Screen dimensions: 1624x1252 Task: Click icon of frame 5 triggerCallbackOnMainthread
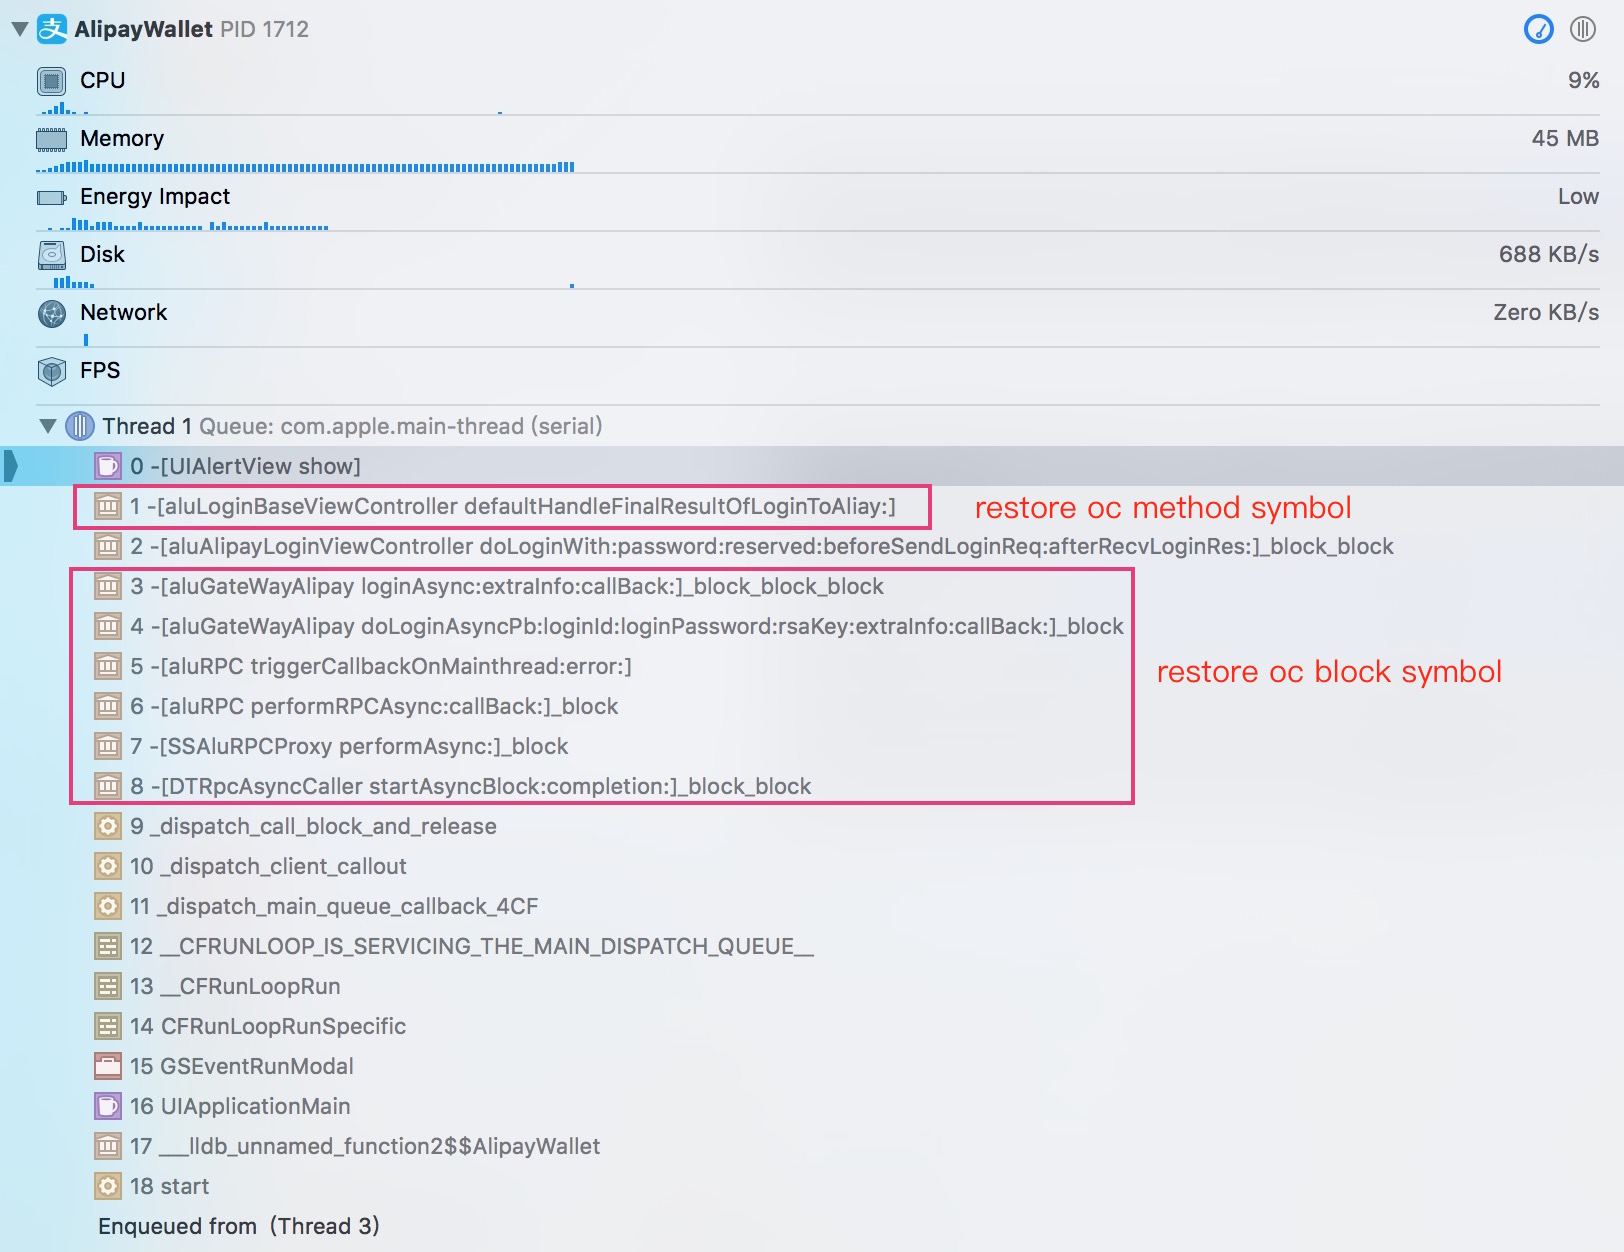pyautogui.click(x=108, y=666)
